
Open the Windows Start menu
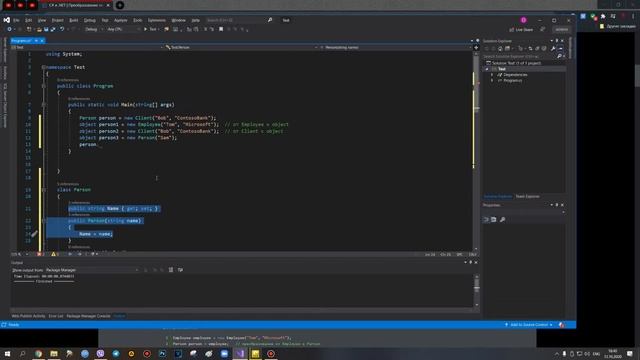[x=7, y=353]
